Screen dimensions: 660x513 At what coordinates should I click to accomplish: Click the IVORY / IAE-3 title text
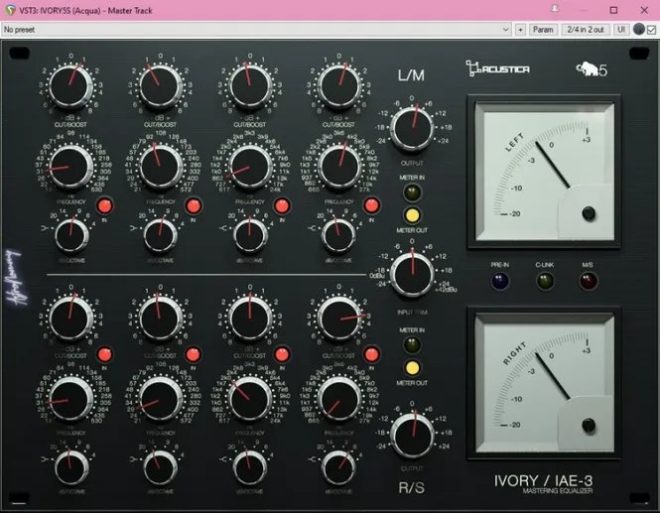[x=543, y=481]
